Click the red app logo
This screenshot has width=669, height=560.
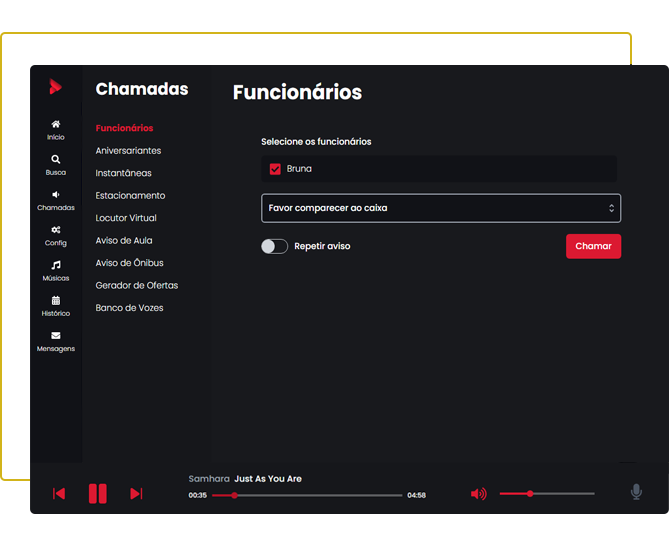coord(56,87)
